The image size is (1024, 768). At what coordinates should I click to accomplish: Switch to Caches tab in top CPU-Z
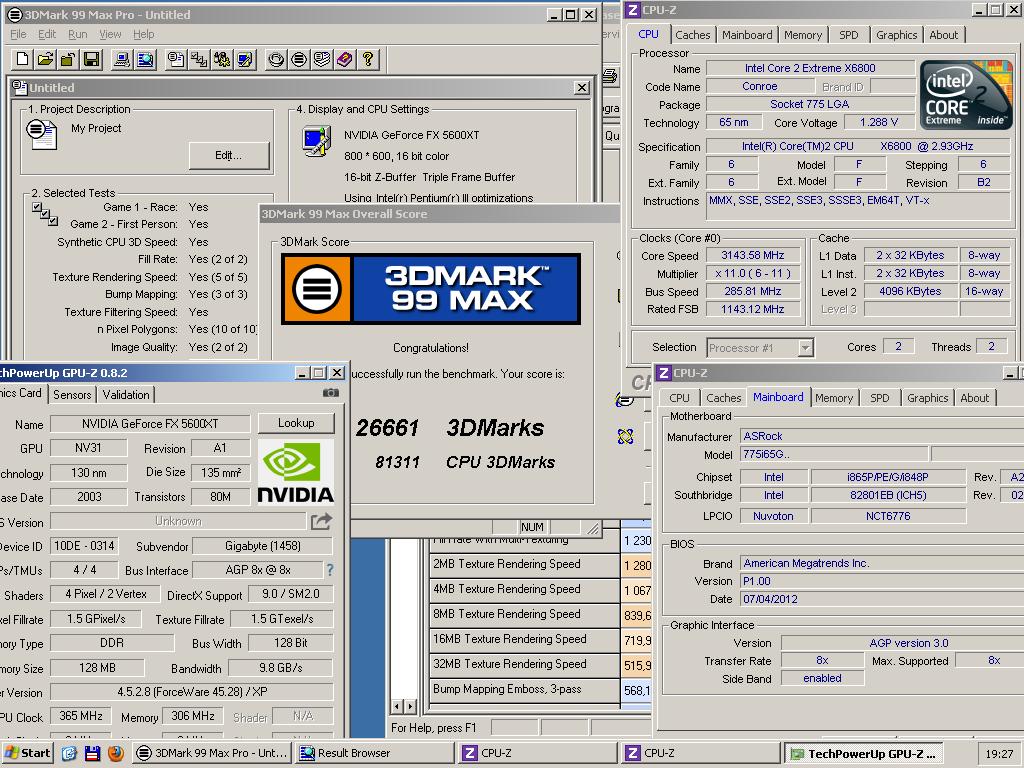point(692,35)
